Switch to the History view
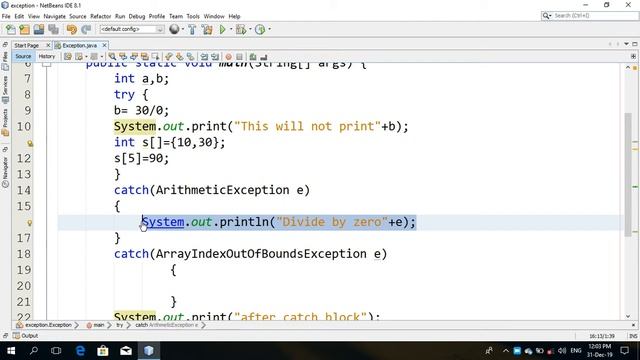The image size is (640, 360). (47, 56)
